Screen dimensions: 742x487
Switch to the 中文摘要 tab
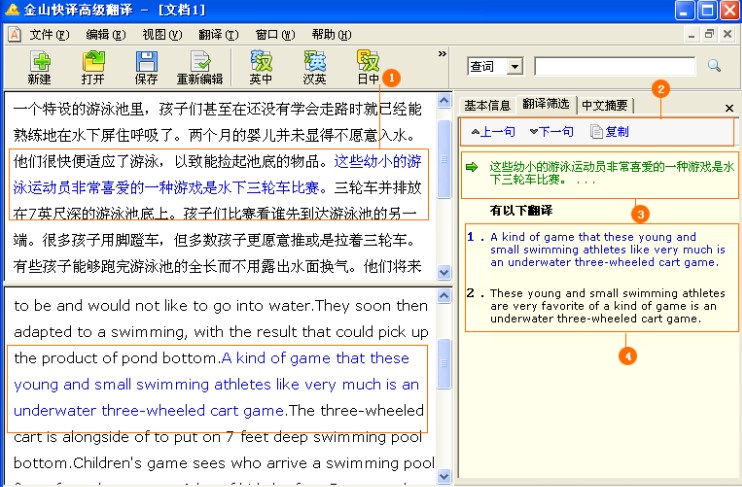(605, 106)
